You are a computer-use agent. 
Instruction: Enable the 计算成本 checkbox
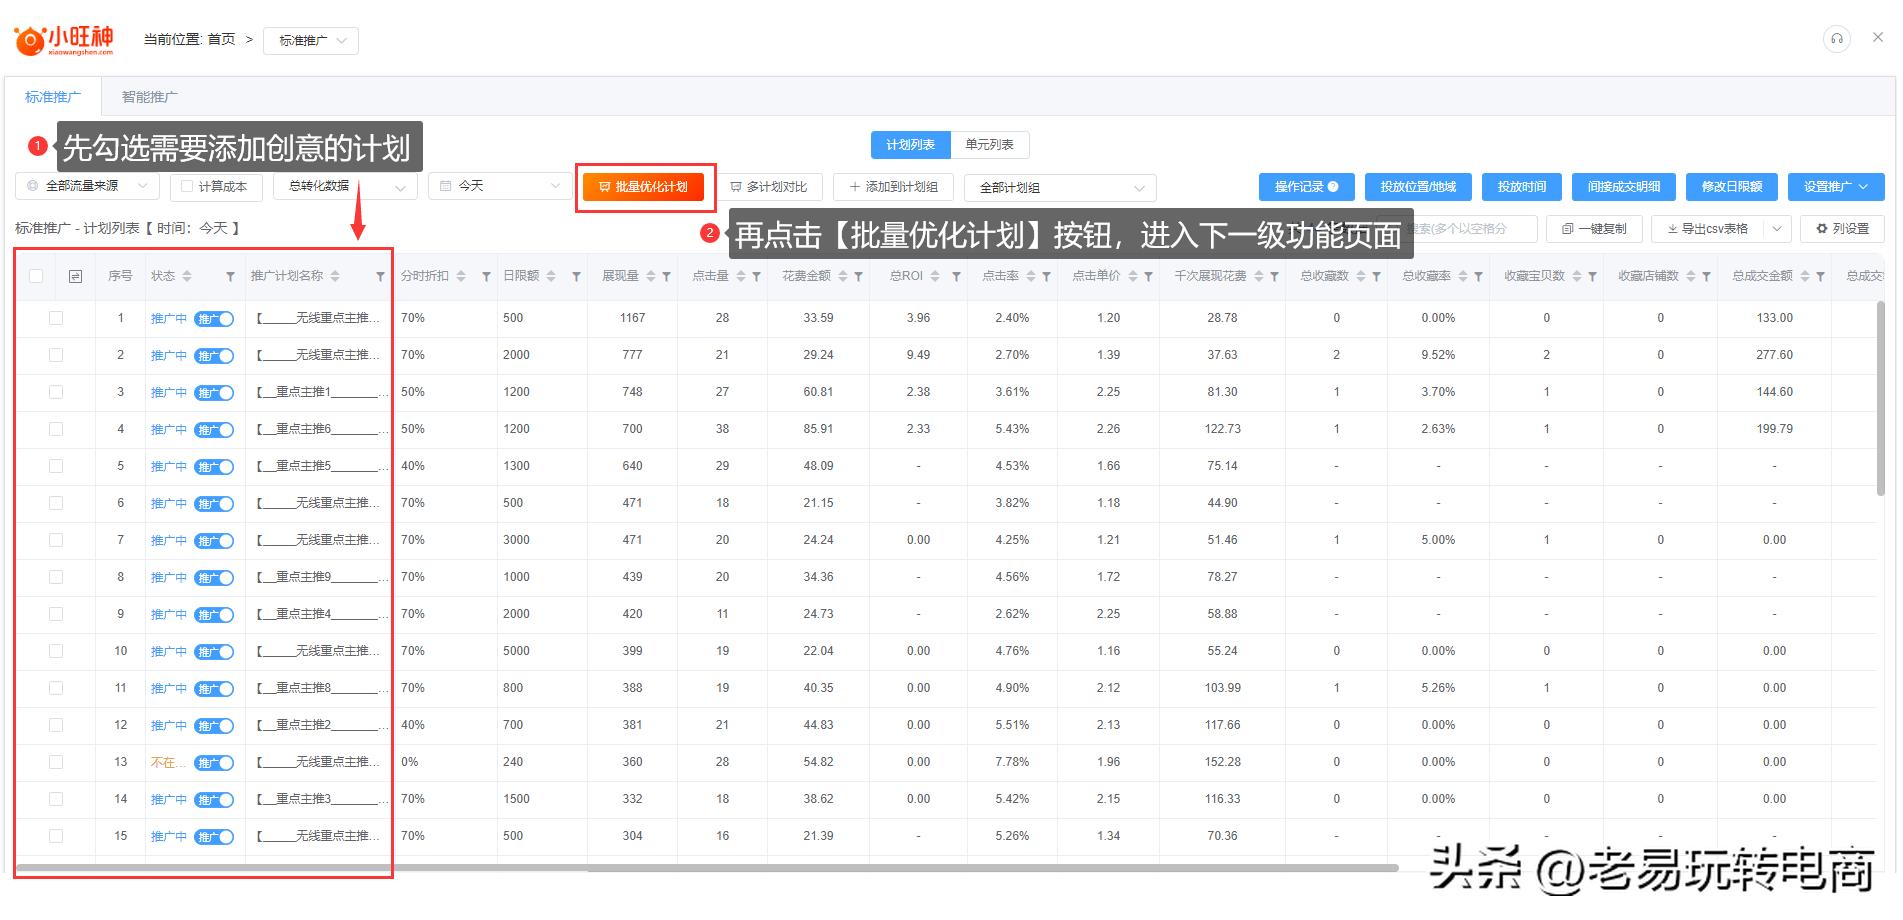(187, 186)
